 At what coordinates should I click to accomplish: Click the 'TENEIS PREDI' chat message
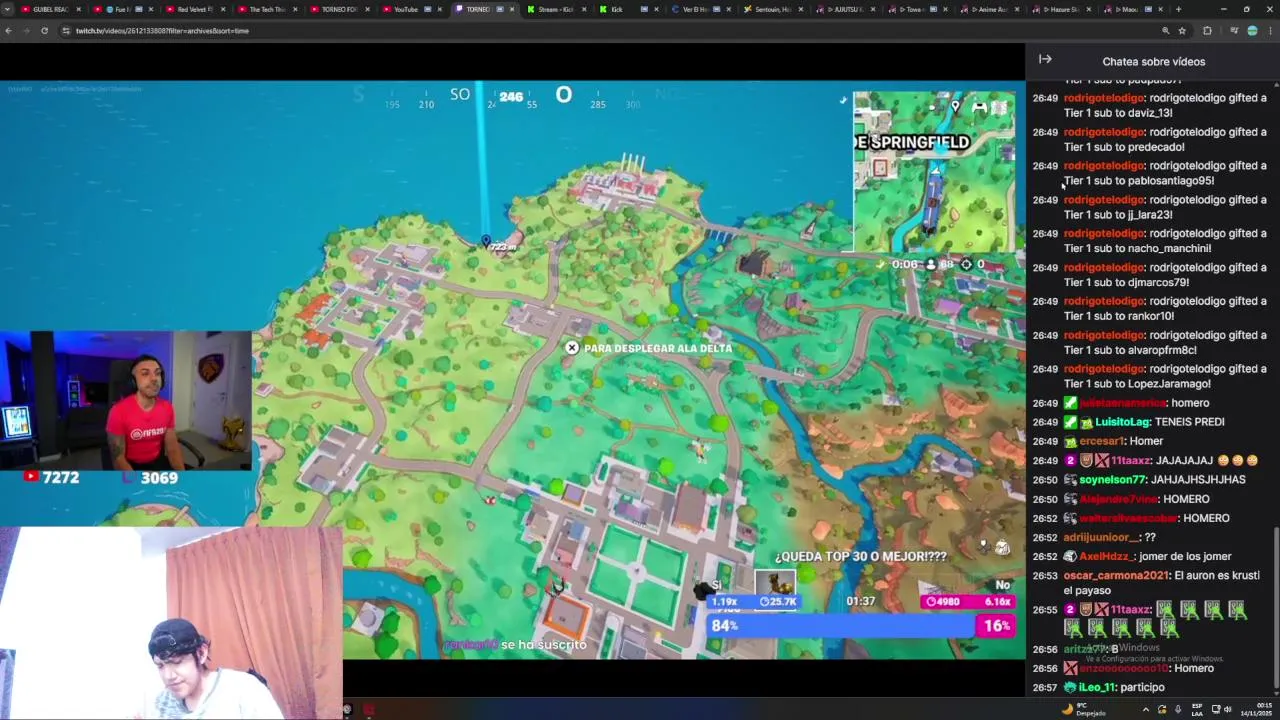[1190, 422]
